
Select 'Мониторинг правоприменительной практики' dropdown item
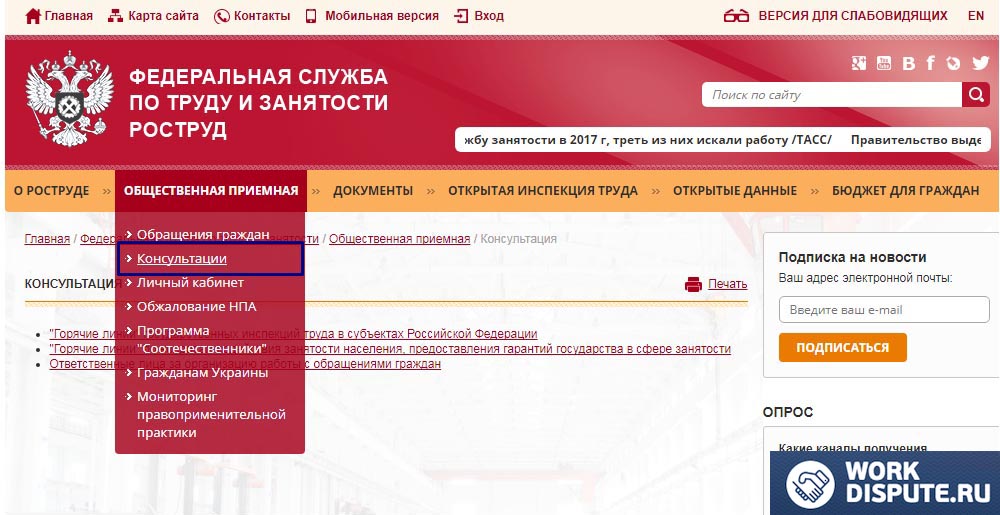(x=211, y=415)
